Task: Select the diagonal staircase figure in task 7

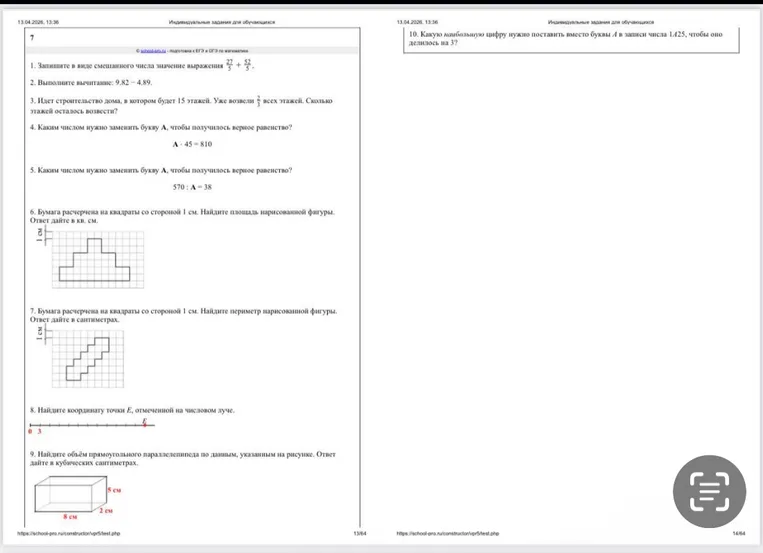Action: [x=86, y=353]
